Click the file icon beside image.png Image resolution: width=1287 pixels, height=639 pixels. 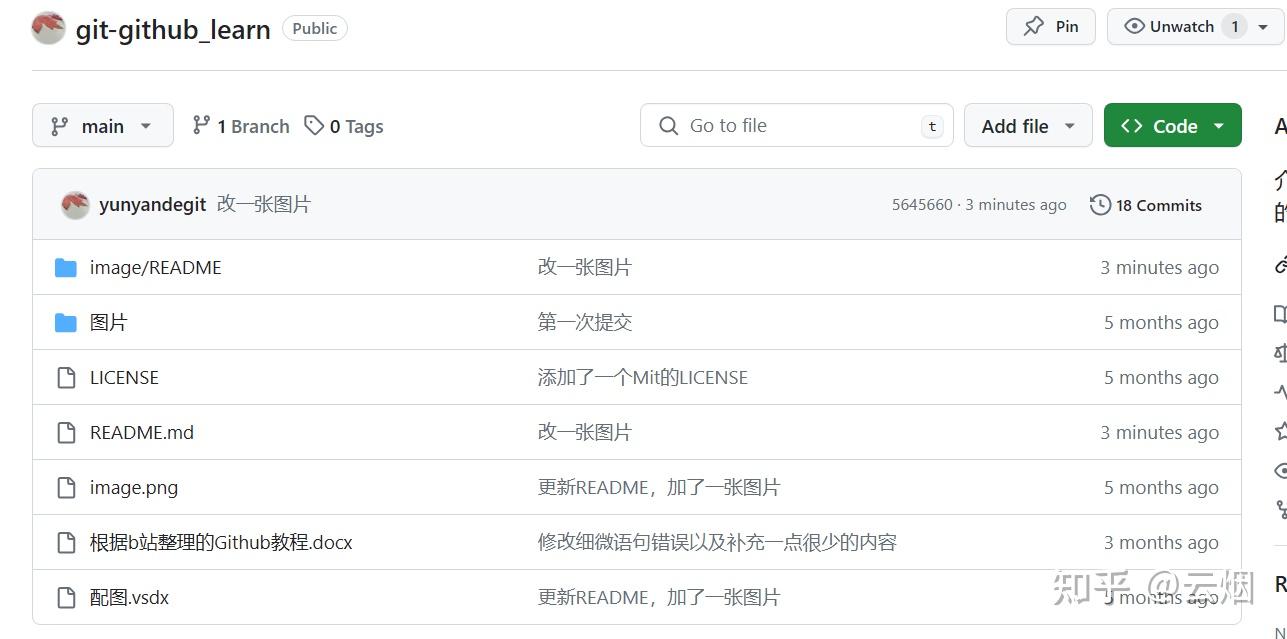(x=66, y=487)
